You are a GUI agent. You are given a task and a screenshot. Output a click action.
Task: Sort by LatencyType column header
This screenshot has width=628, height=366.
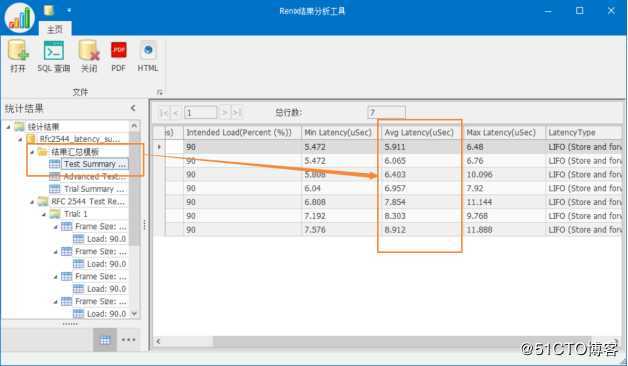coord(584,133)
